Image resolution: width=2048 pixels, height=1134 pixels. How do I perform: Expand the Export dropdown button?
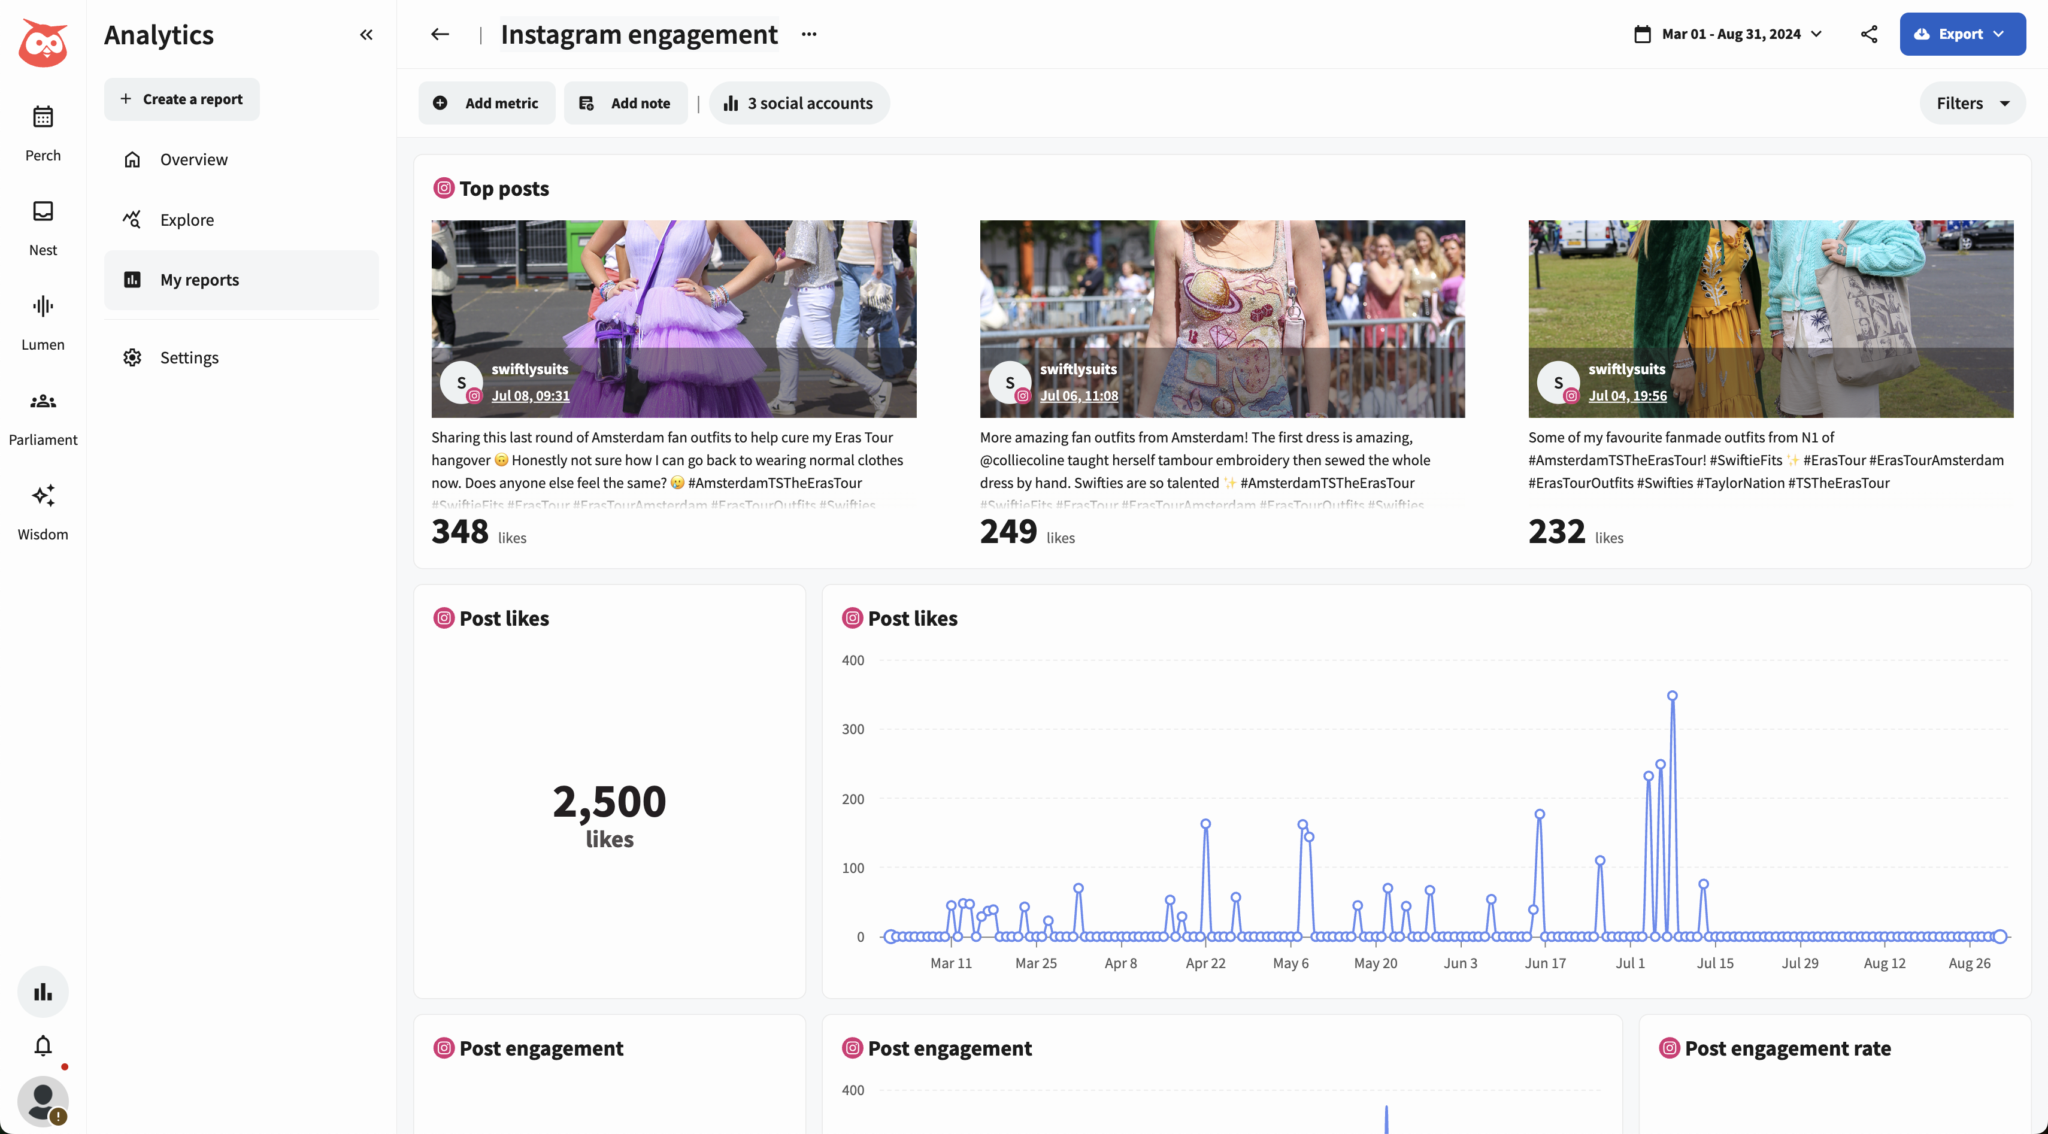[1962, 34]
